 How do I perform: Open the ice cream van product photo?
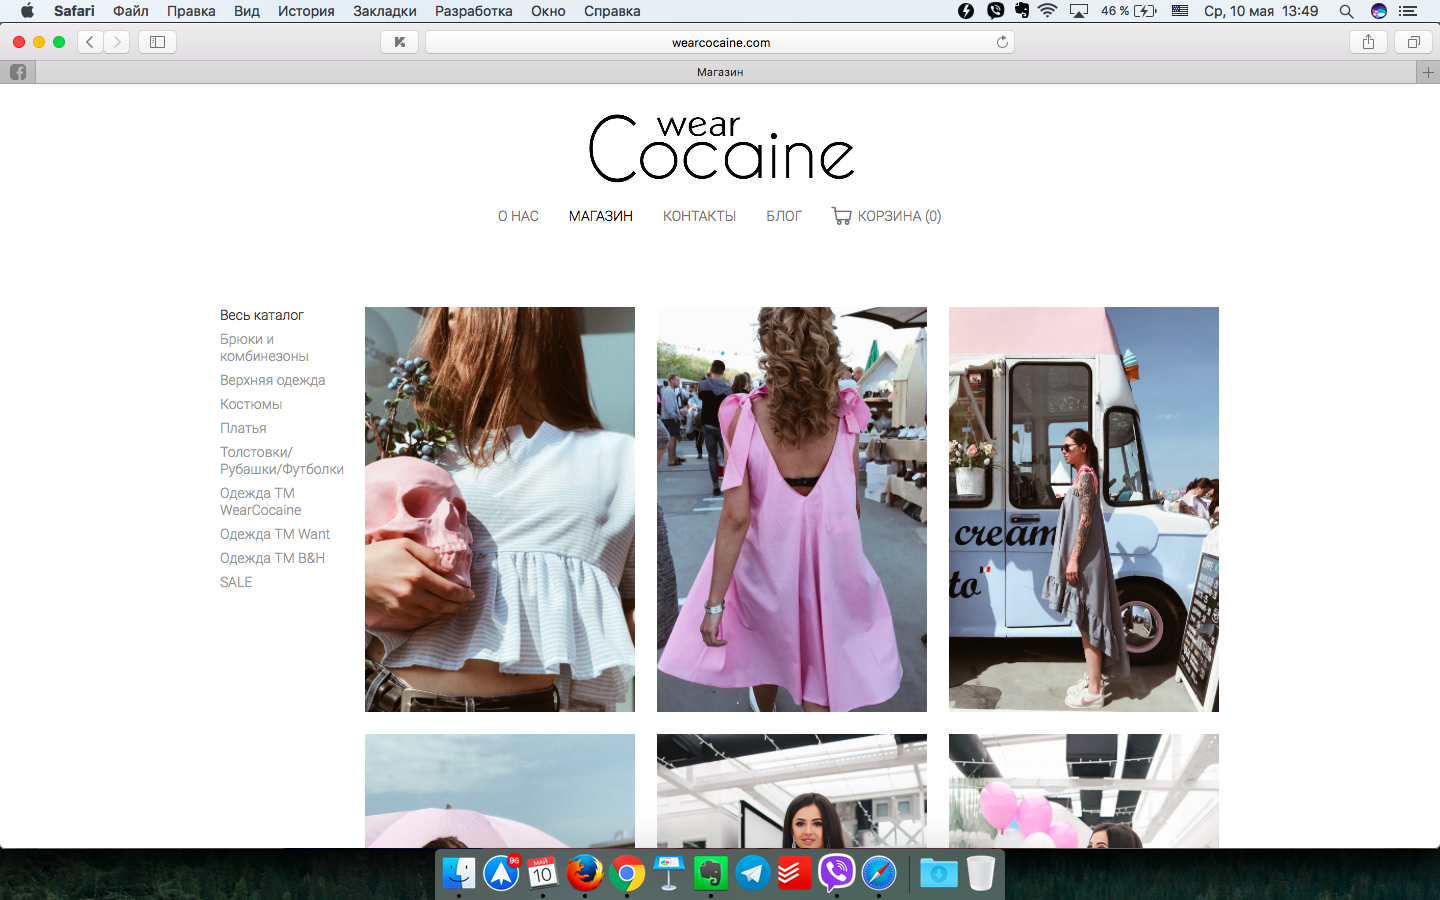tap(1084, 509)
